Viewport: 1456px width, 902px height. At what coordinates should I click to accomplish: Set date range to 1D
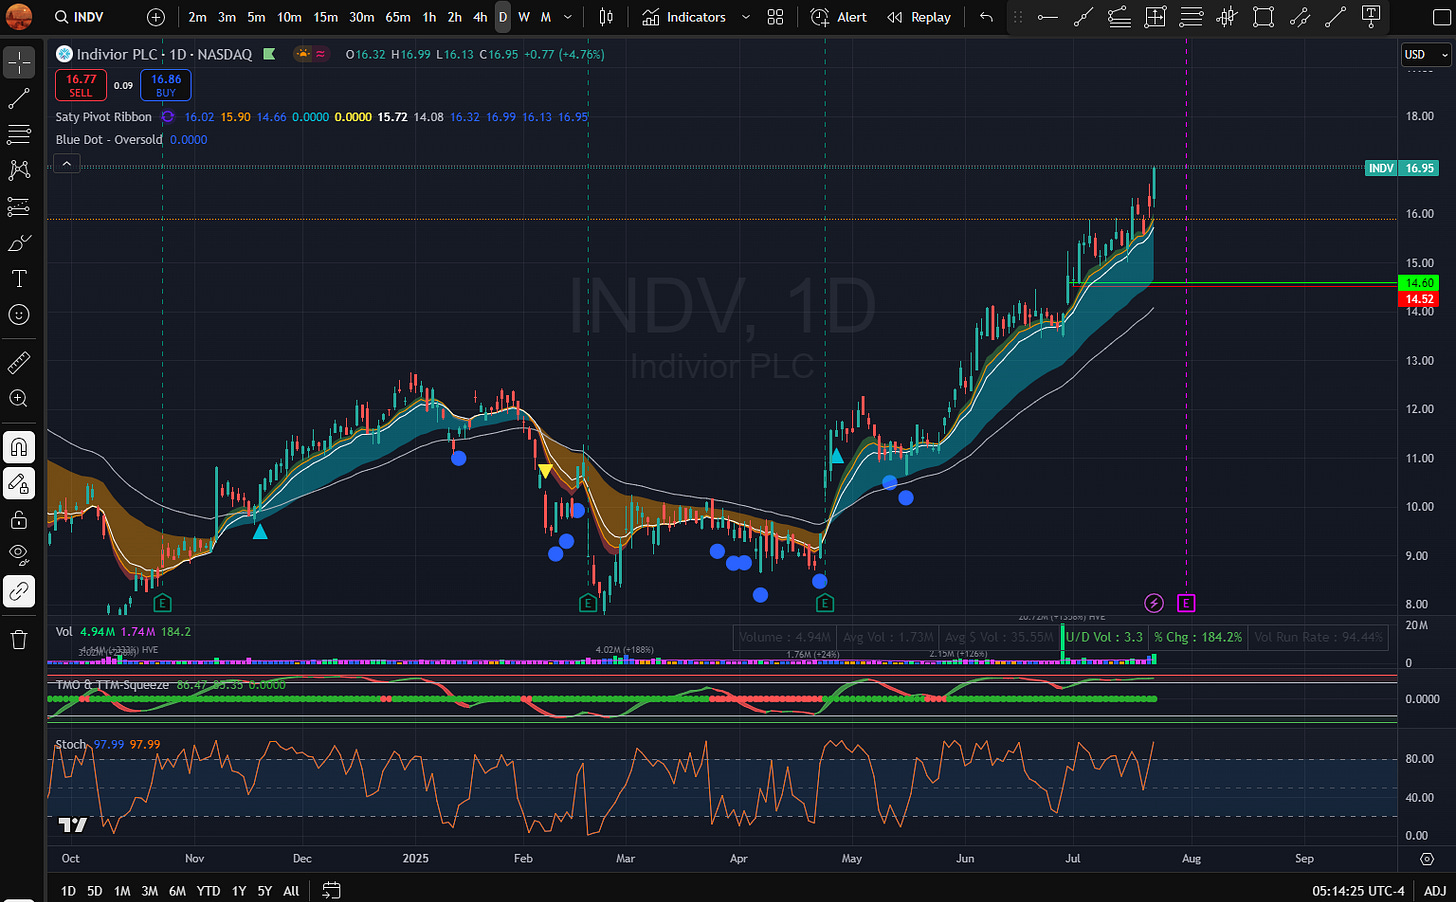[x=68, y=890]
